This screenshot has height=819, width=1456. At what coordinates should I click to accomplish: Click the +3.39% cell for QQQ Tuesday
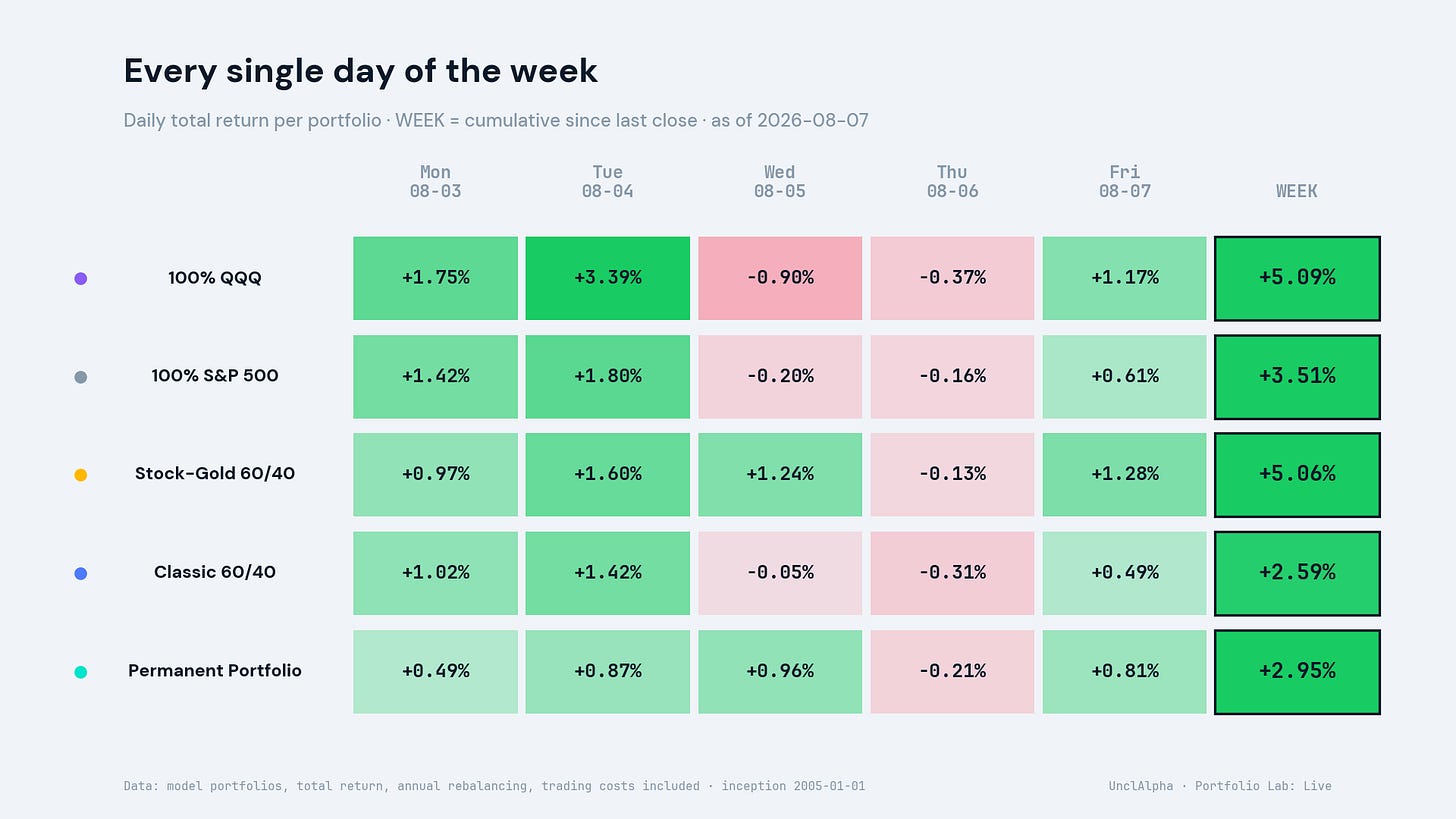[x=607, y=278]
